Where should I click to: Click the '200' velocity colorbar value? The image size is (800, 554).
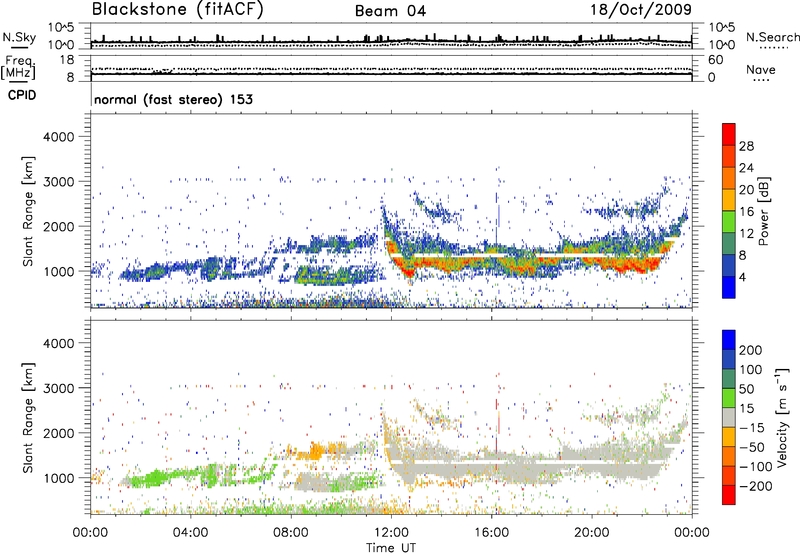click(751, 350)
